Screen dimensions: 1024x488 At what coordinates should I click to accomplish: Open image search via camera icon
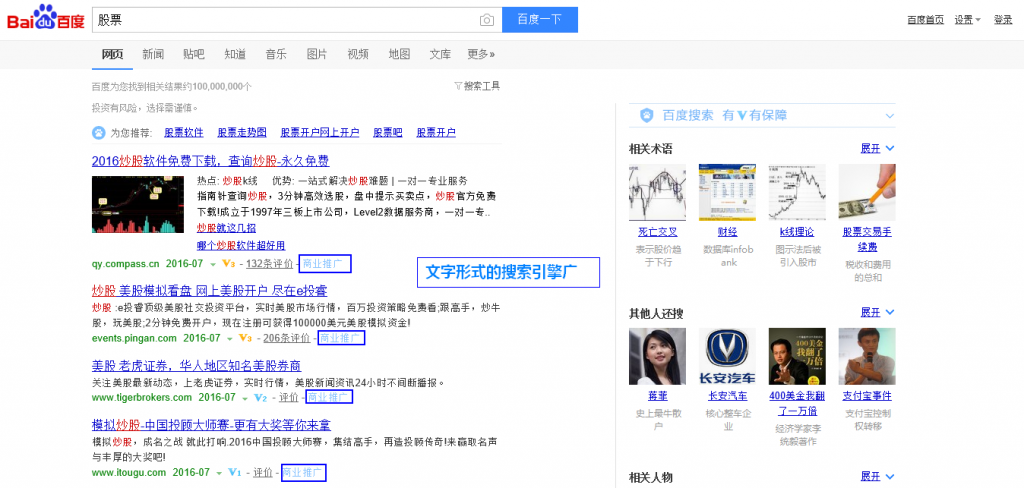point(487,20)
